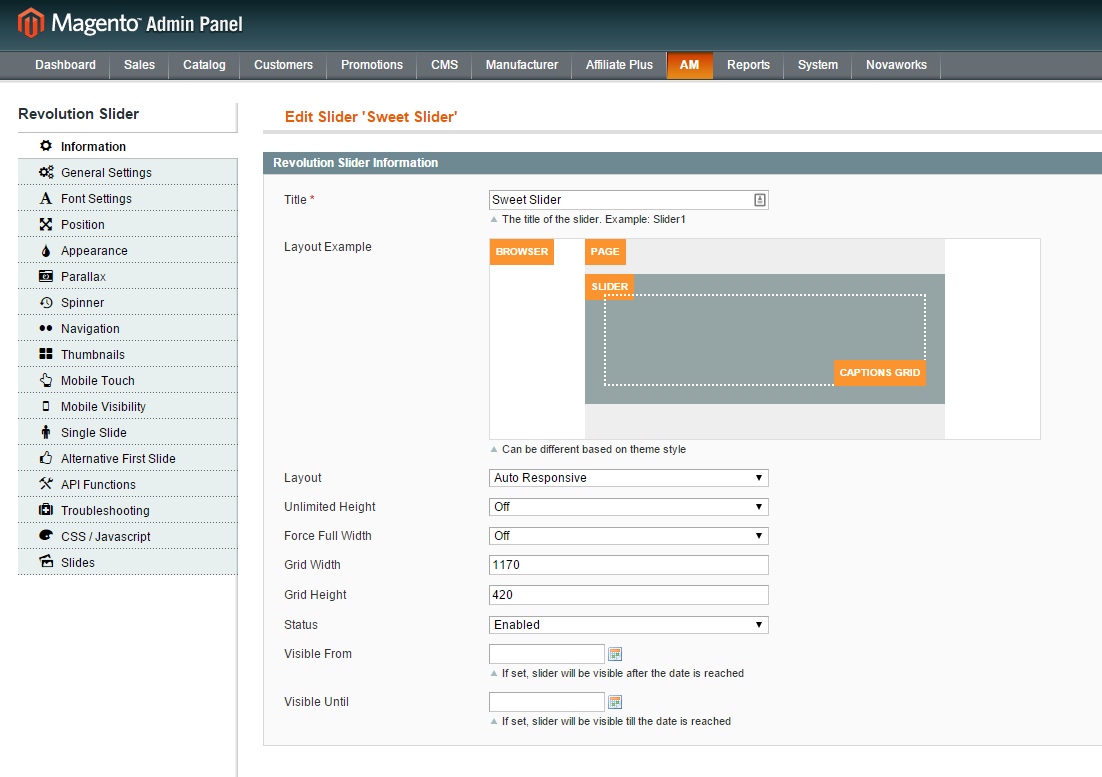The image size is (1102, 777).
Task: Open the System menu
Action: (x=817, y=65)
